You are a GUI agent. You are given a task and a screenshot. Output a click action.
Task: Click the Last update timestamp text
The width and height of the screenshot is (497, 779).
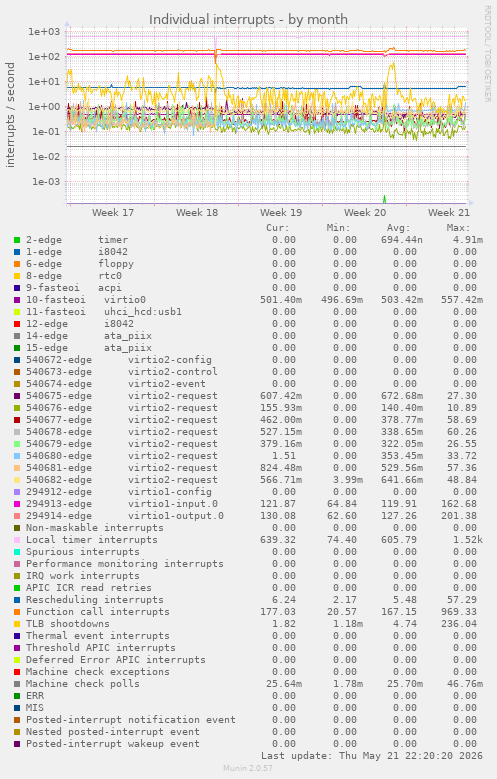pos(372,756)
